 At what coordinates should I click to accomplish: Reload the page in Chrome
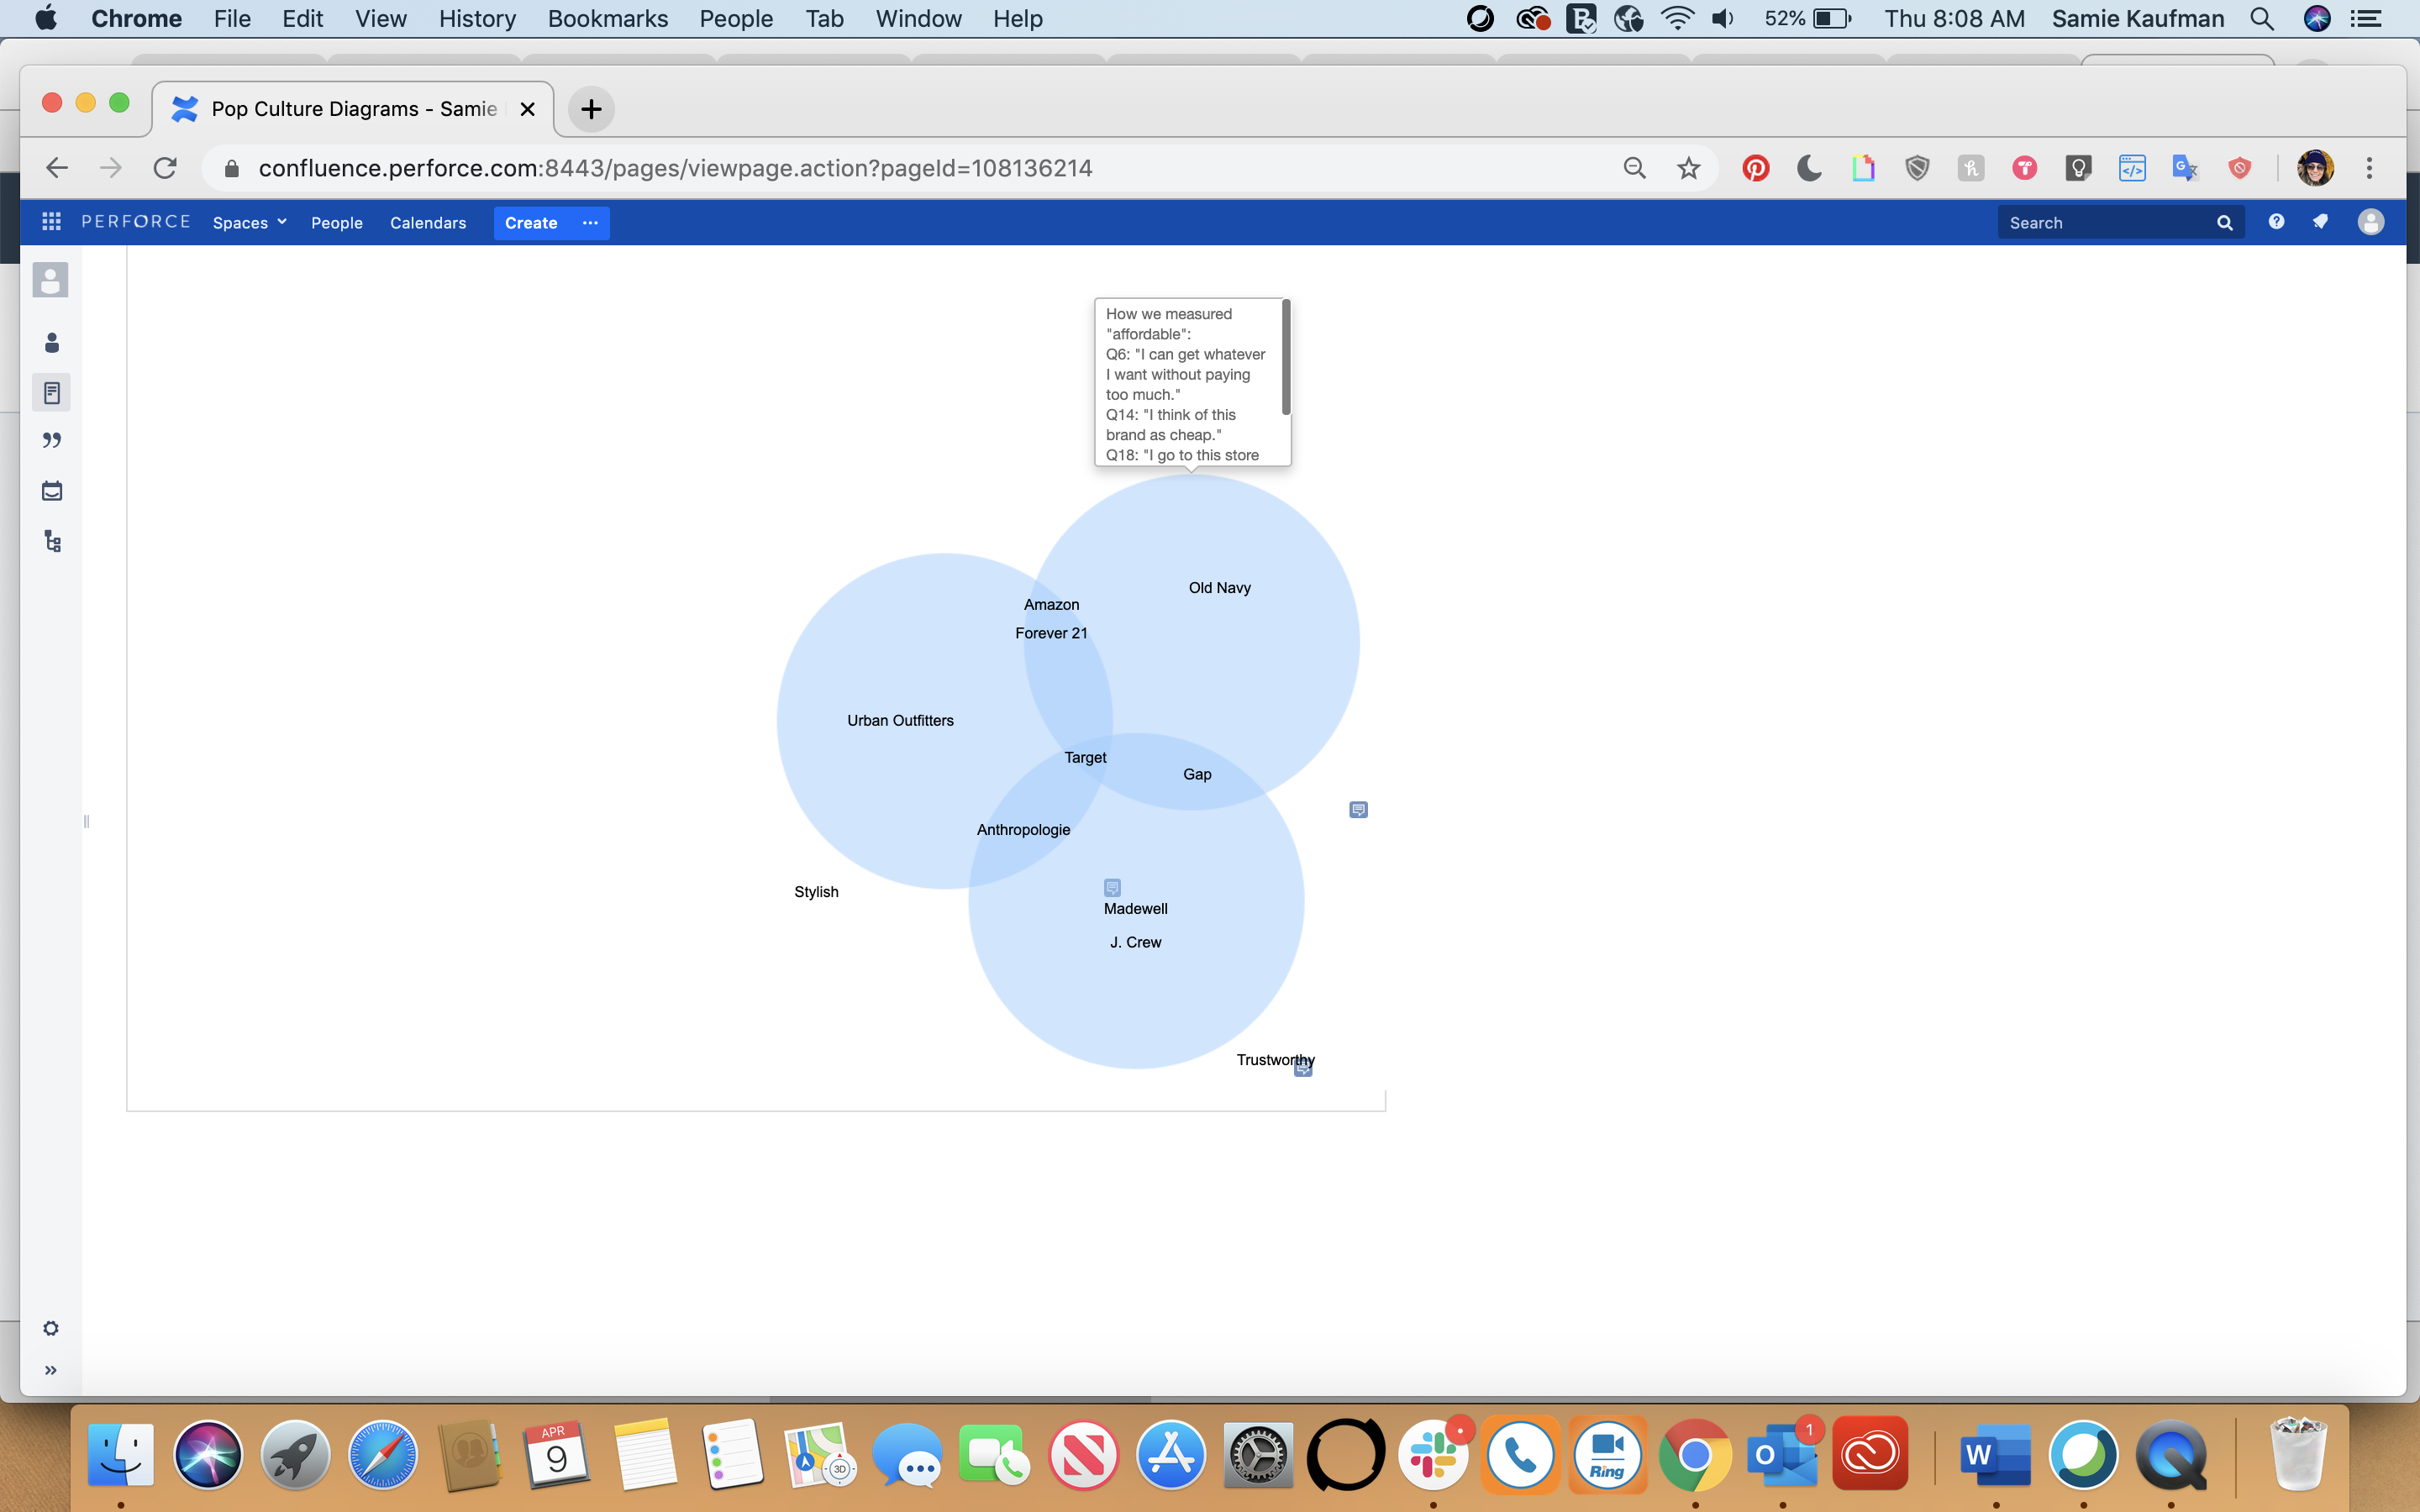coord(165,168)
